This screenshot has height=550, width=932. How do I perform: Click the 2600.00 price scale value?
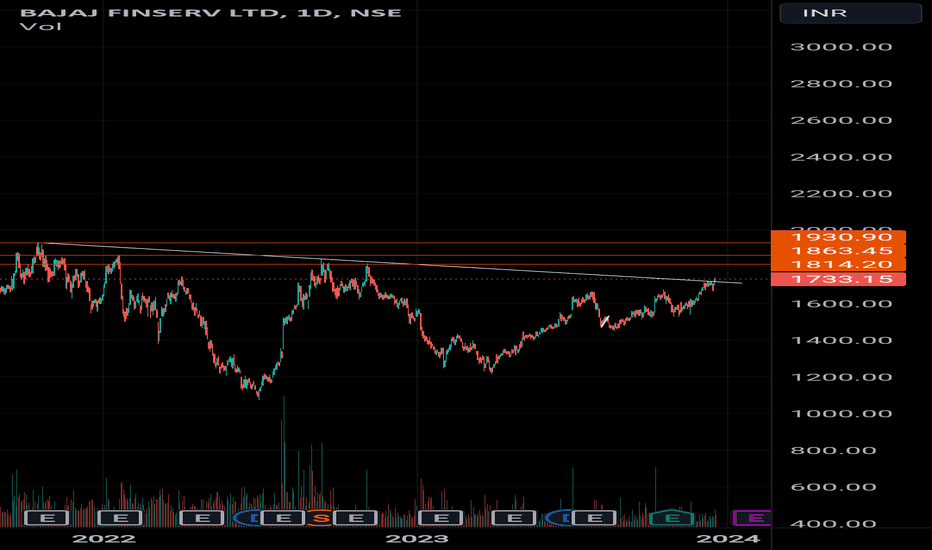click(841, 121)
